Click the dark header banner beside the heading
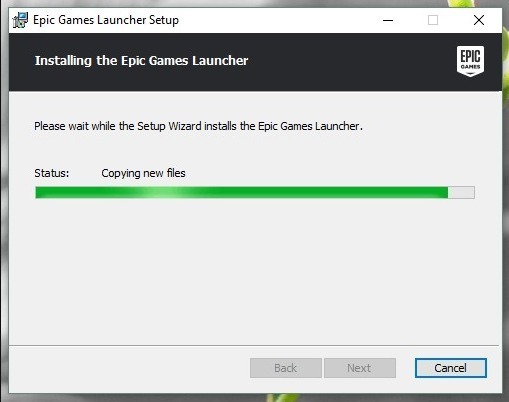The height and width of the screenshot is (402, 509). [x=350, y=61]
